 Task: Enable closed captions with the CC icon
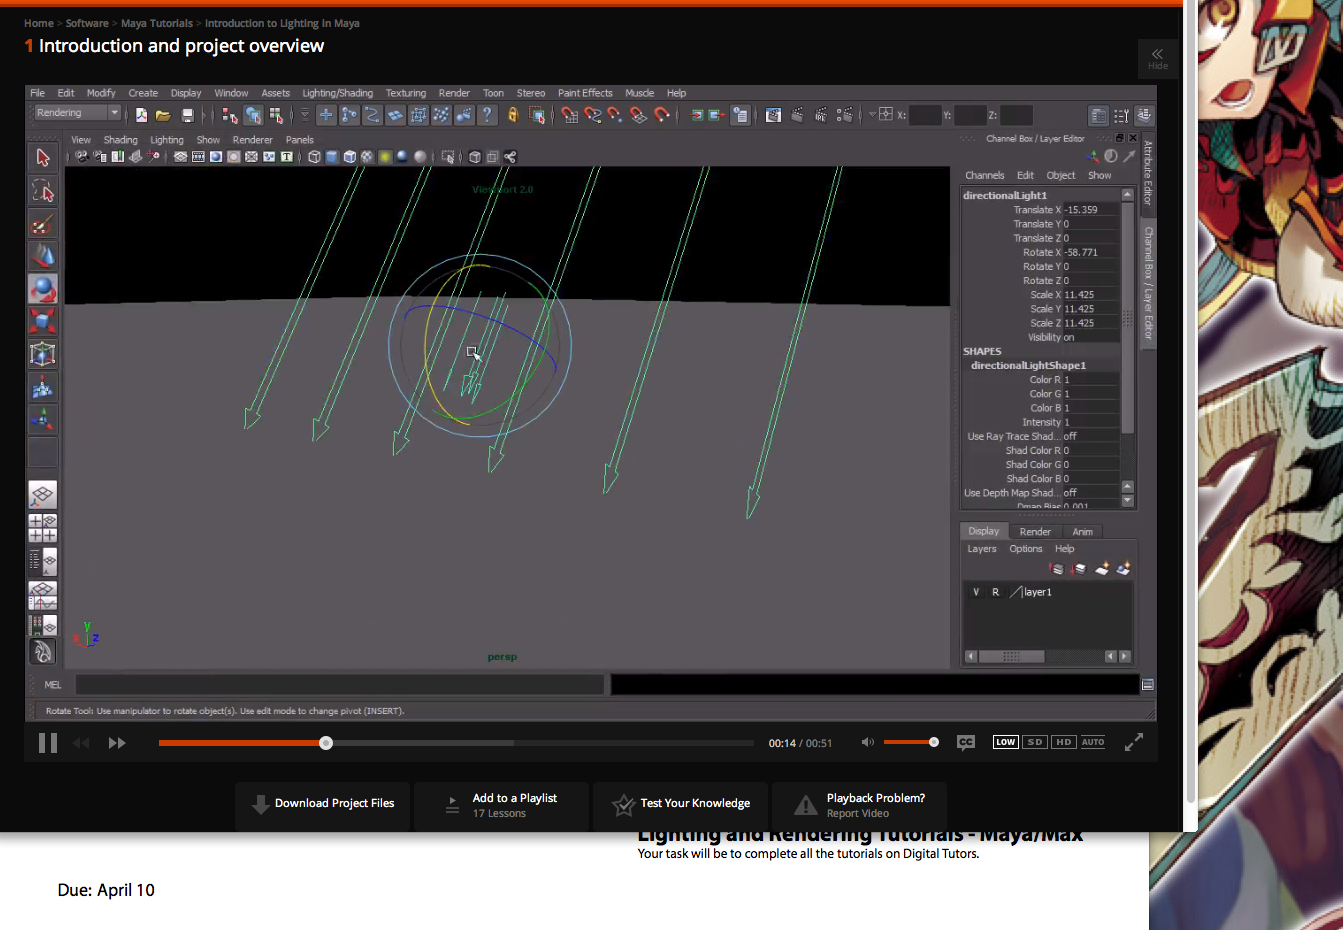965,742
